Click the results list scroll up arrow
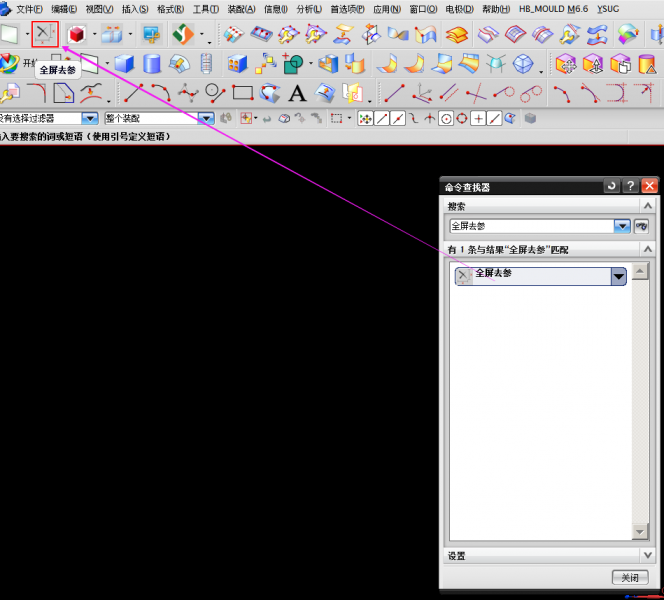This screenshot has width=664, height=600. tap(639, 271)
